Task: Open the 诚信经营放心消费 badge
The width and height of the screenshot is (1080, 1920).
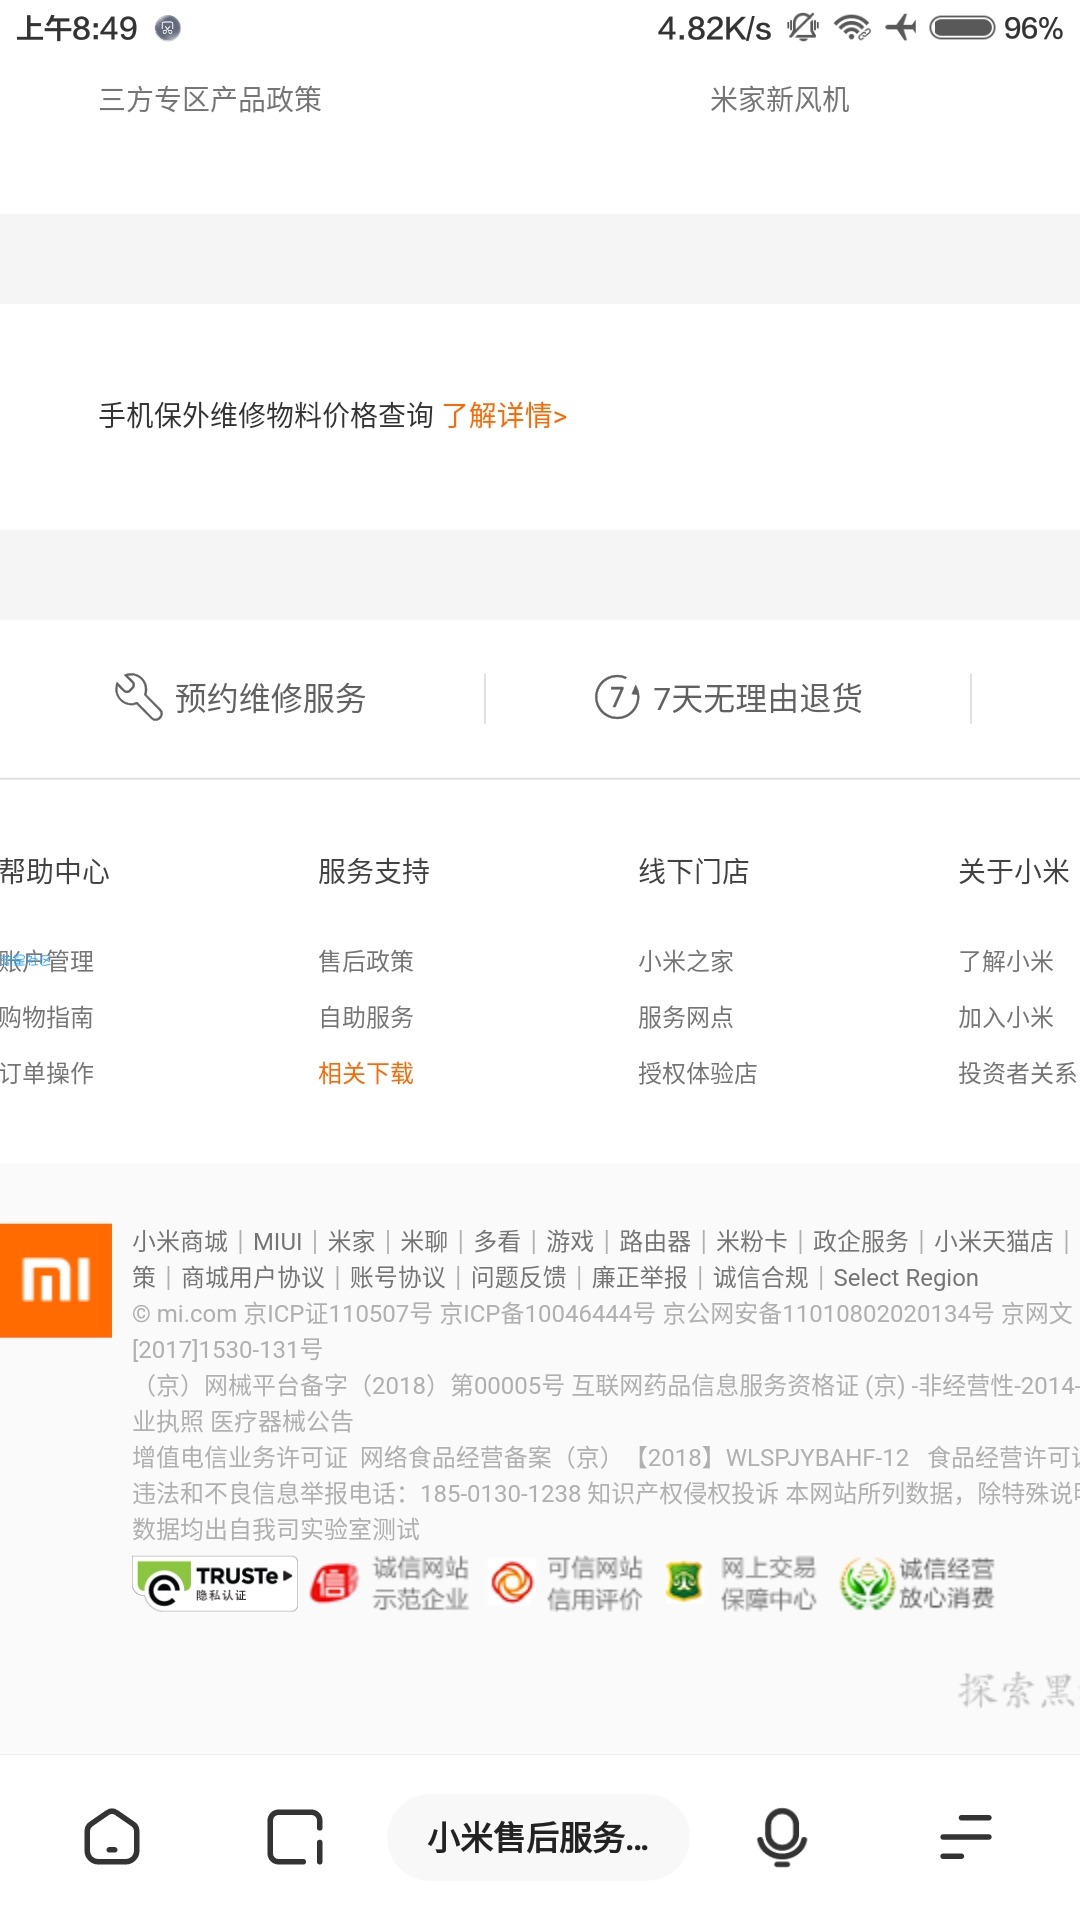Action: click(x=917, y=1584)
